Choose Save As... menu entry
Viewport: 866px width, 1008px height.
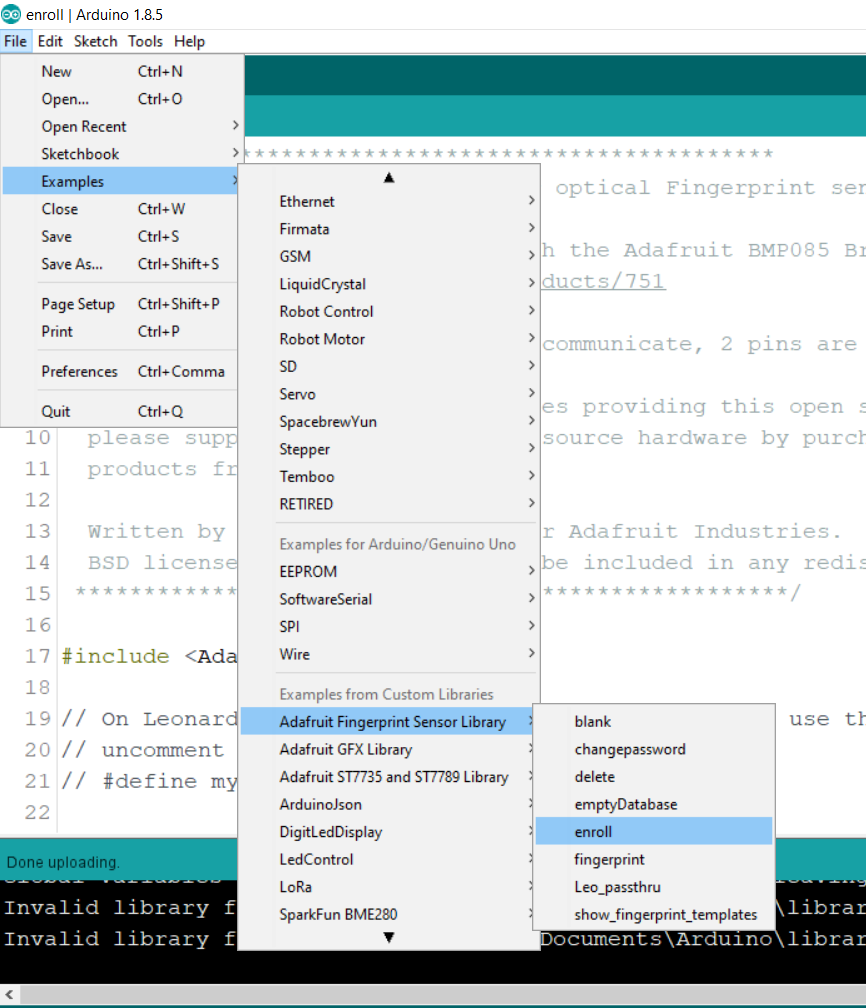pyautogui.click(x=122, y=264)
